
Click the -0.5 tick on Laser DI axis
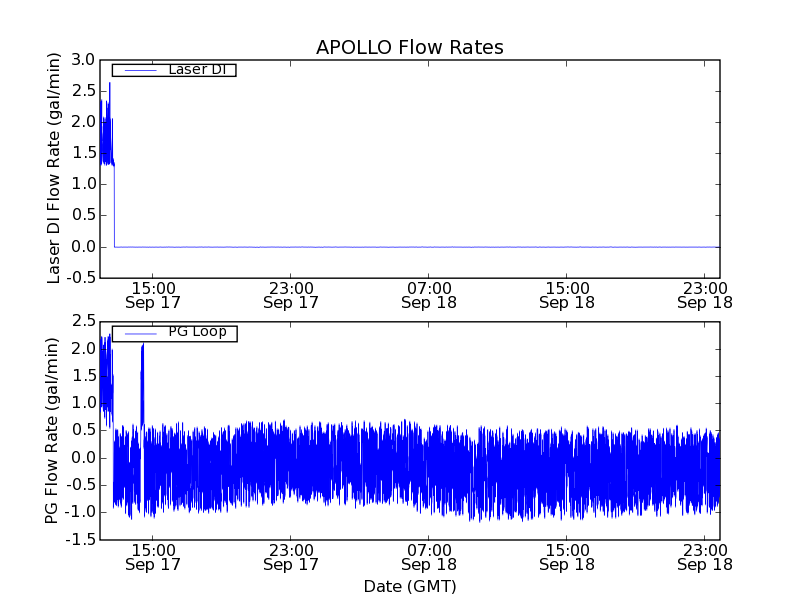tap(81, 278)
